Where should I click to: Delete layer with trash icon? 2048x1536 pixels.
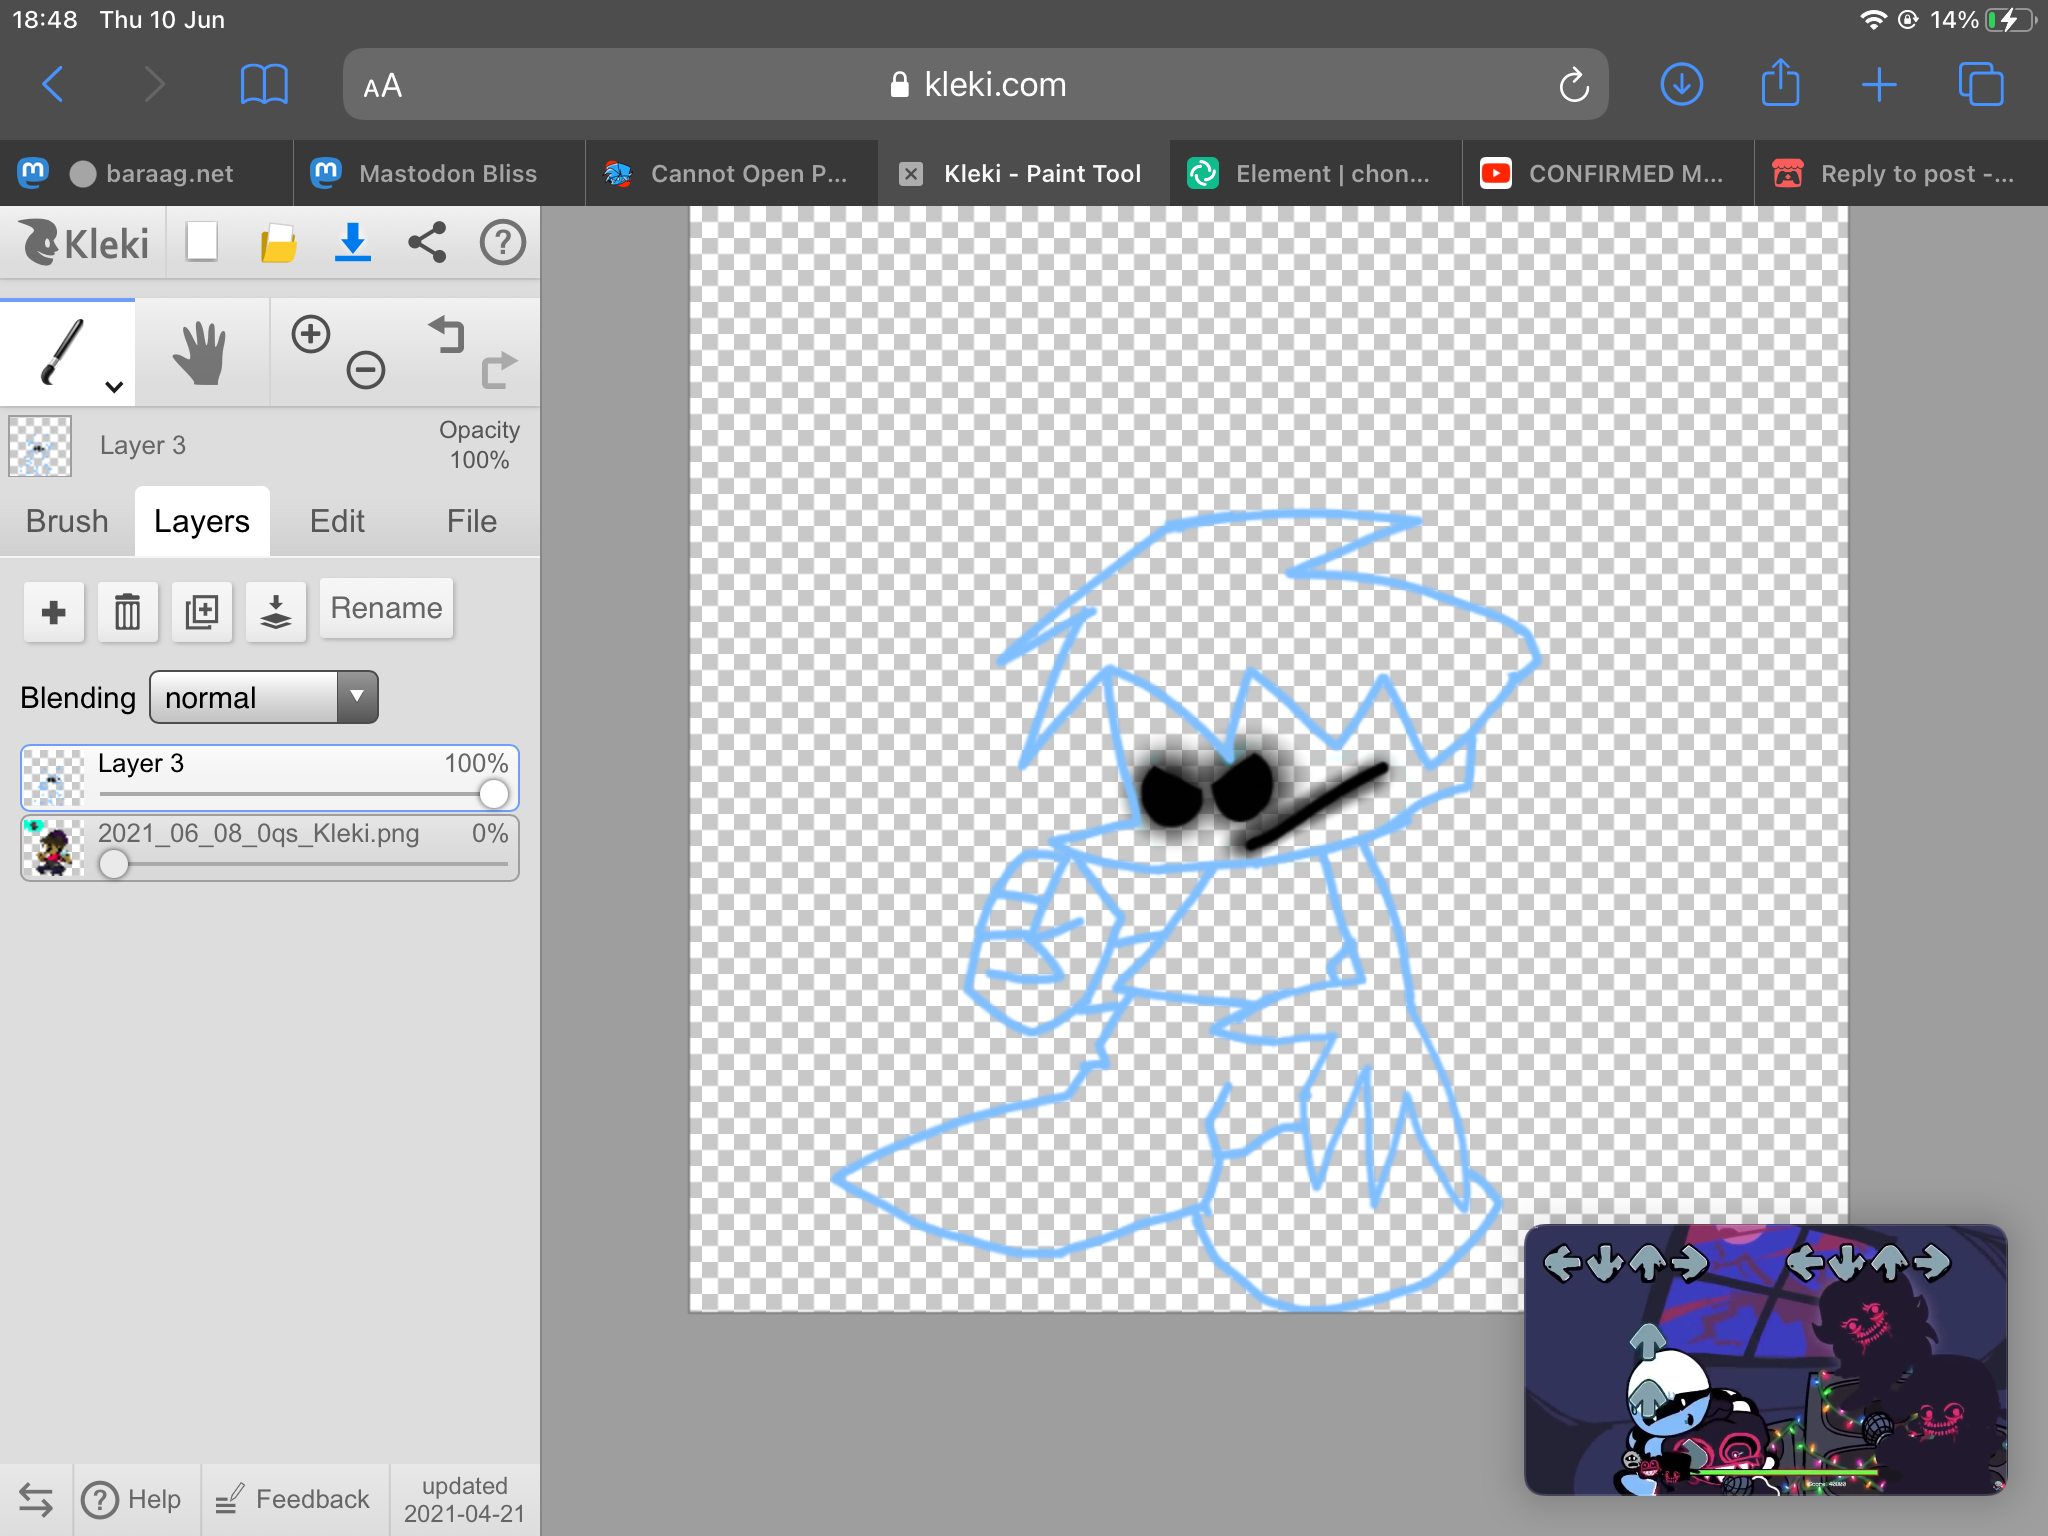127,611
